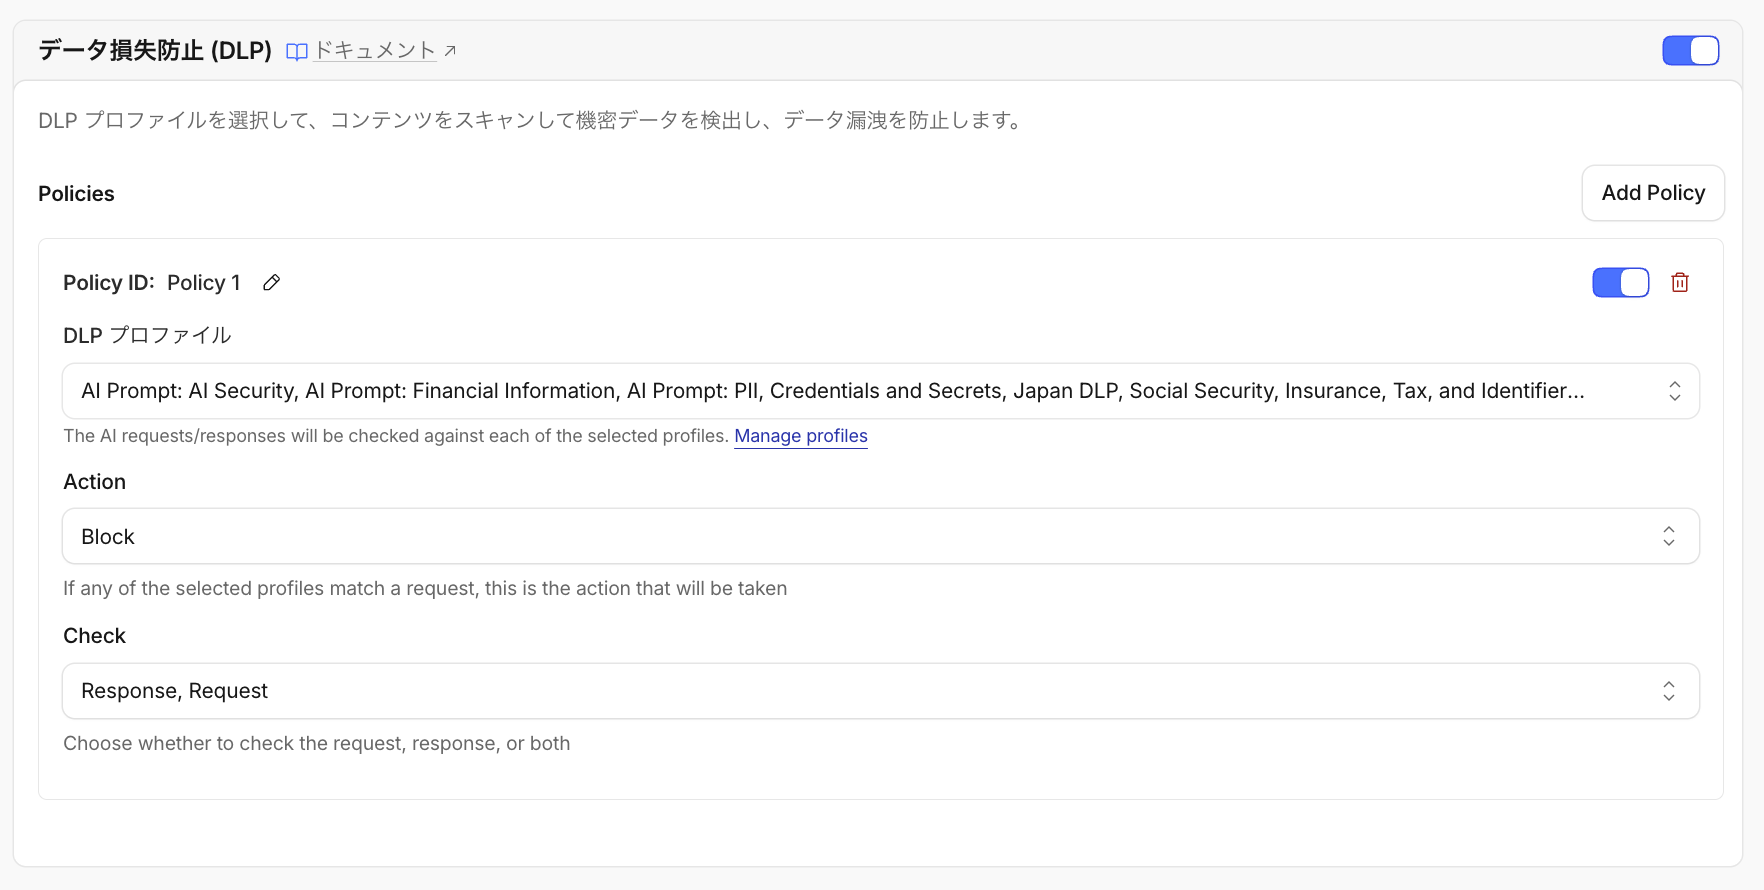This screenshot has width=1764, height=890.
Task: Click the Policies heading
Action: [76, 194]
